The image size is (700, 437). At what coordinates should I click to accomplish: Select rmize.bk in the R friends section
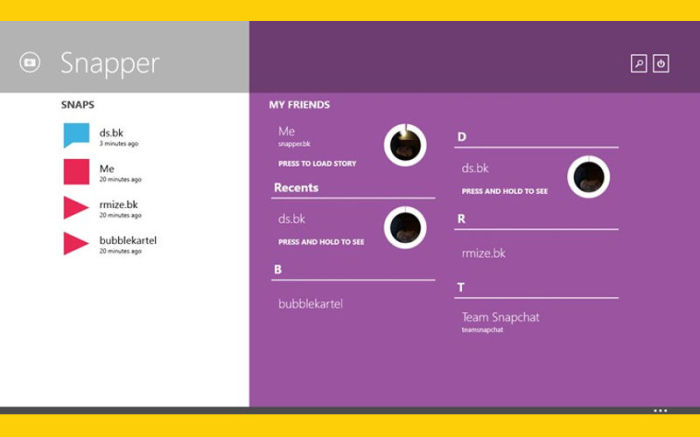483,253
